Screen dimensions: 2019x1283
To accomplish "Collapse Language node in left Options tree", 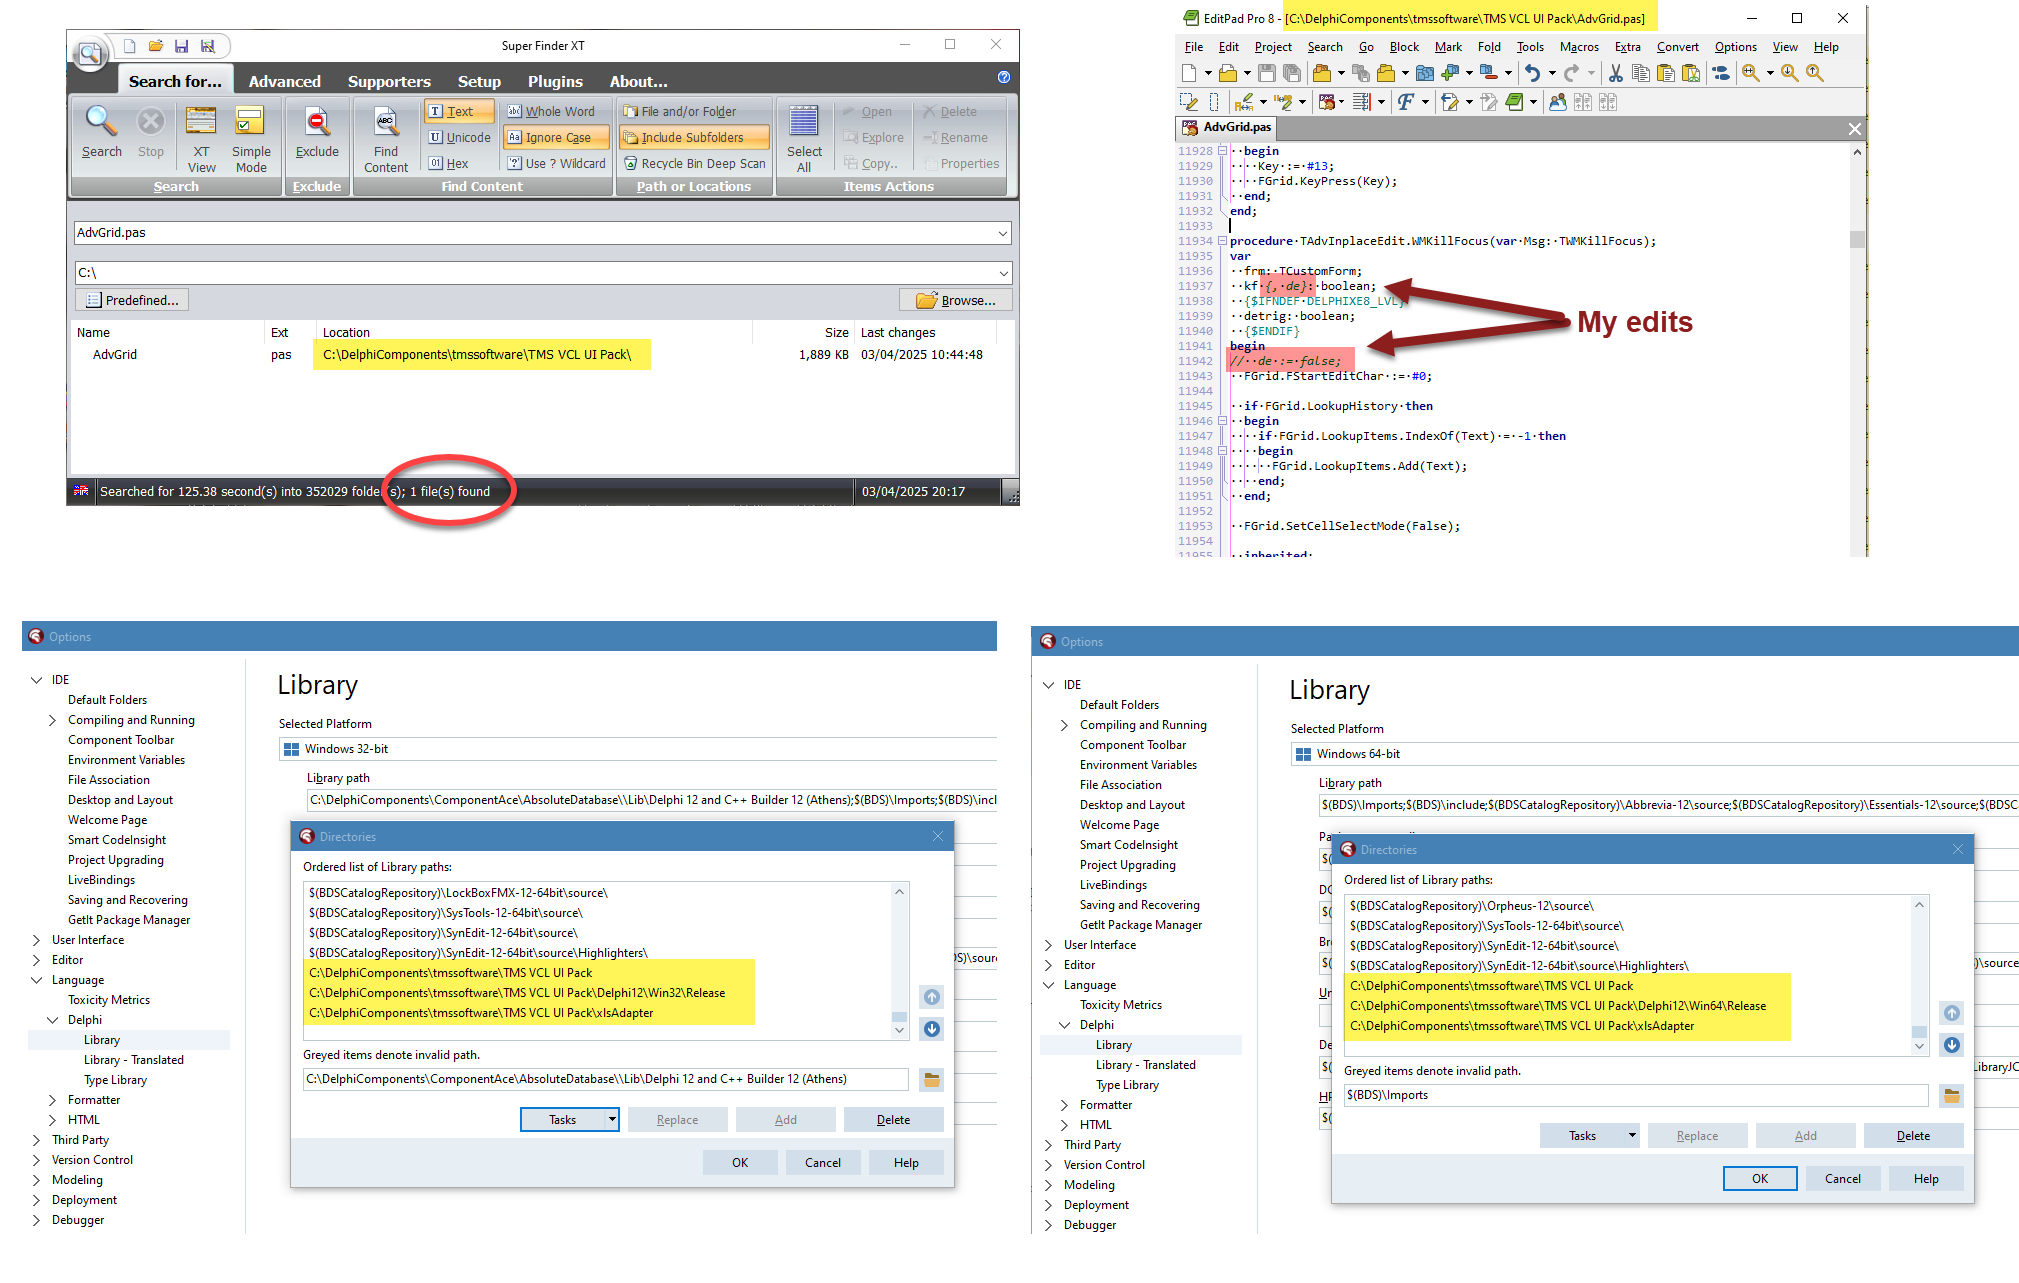I will 36,980.
